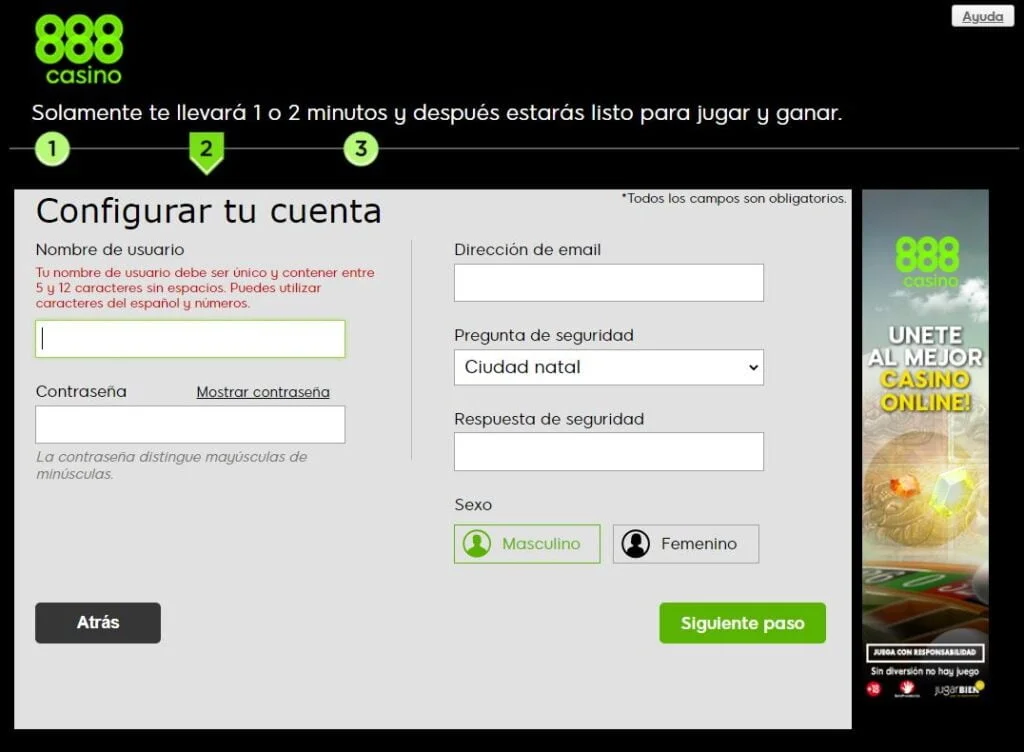Viewport: 1024px width, 752px height.
Task: Click the 18+ icon in the ad
Action: [x=873, y=689]
